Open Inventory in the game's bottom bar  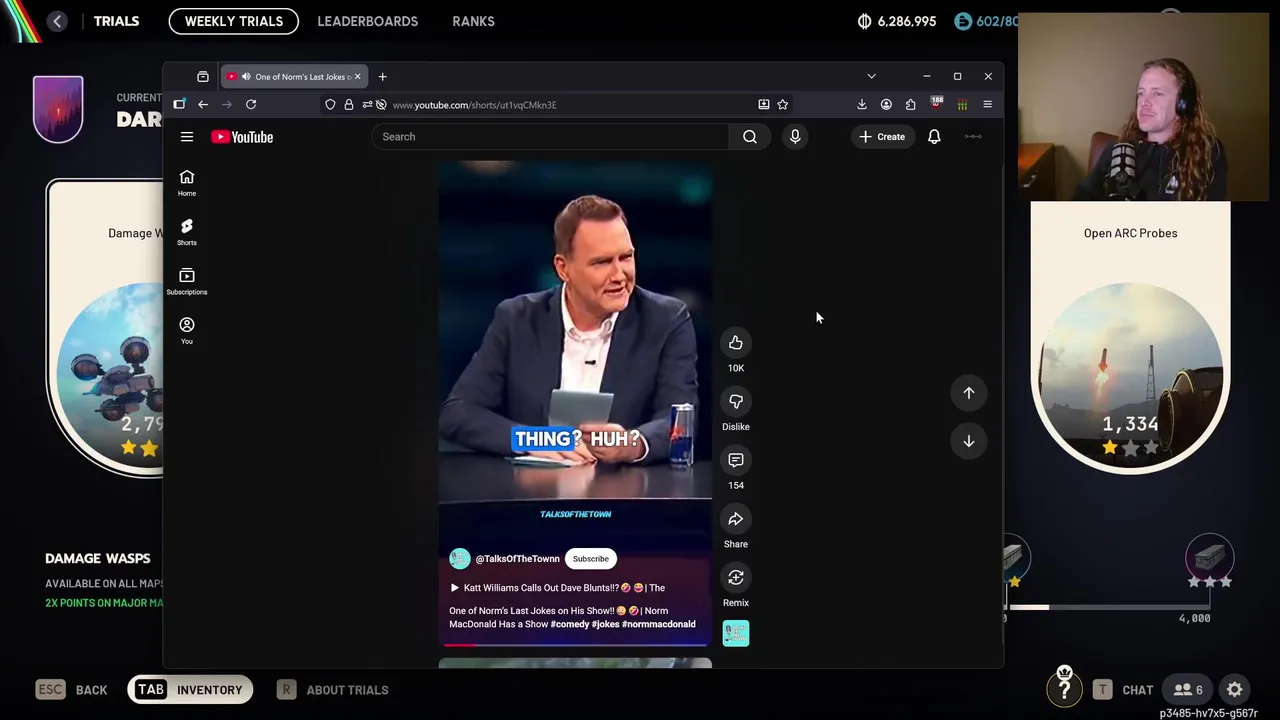pos(190,690)
